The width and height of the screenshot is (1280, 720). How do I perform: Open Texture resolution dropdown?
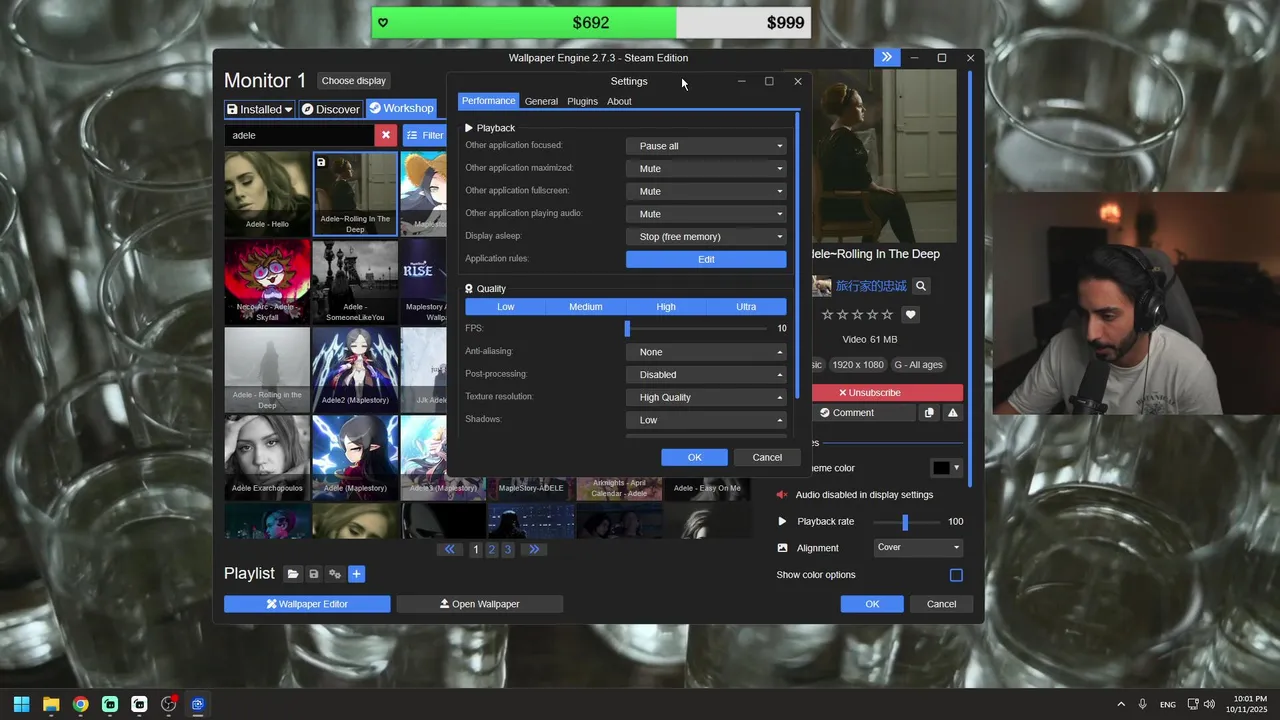point(706,398)
